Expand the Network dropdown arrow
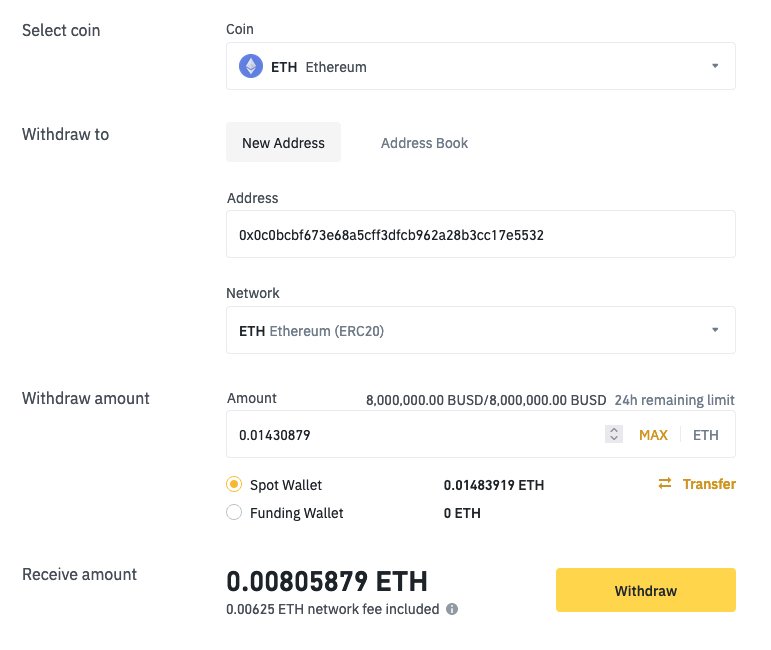The image size is (771, 650). click(x=714, y=331)
